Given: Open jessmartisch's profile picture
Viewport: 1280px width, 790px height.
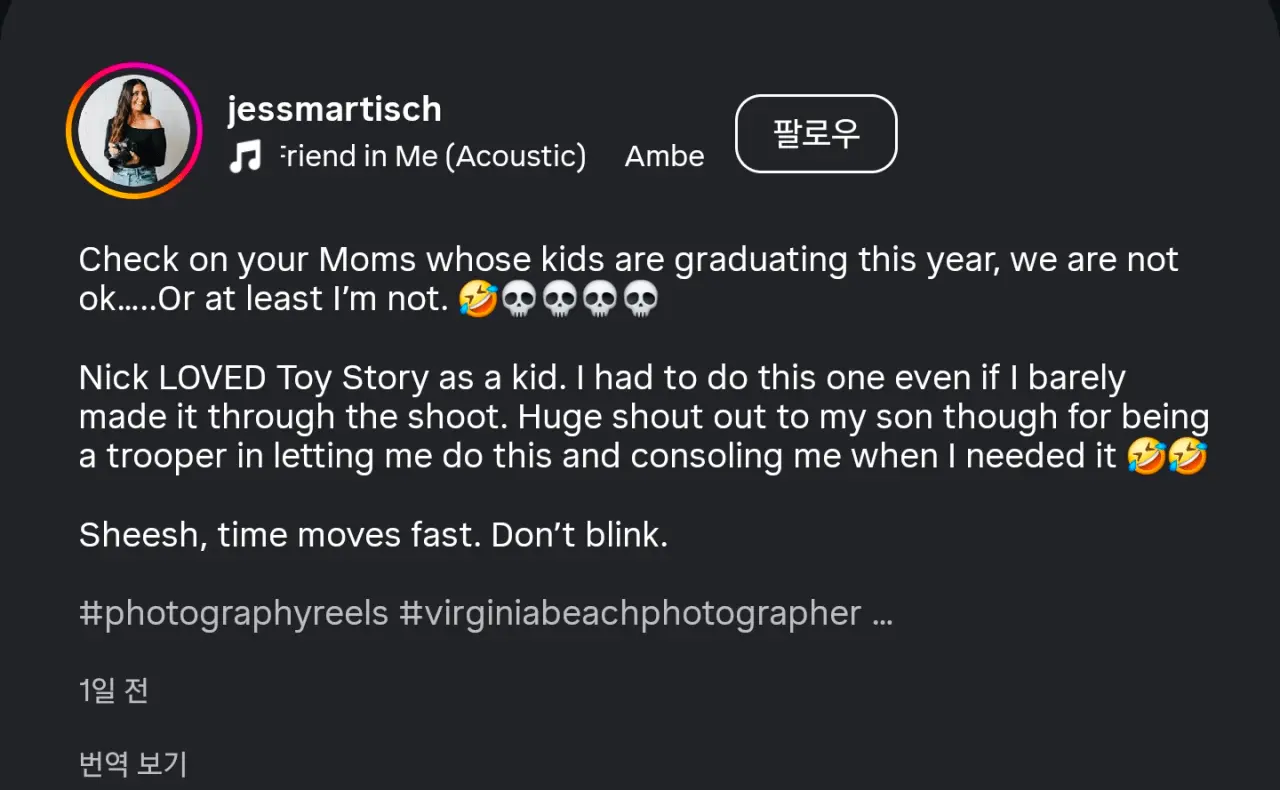Looking at the screenshot, I should click(134, 131).
